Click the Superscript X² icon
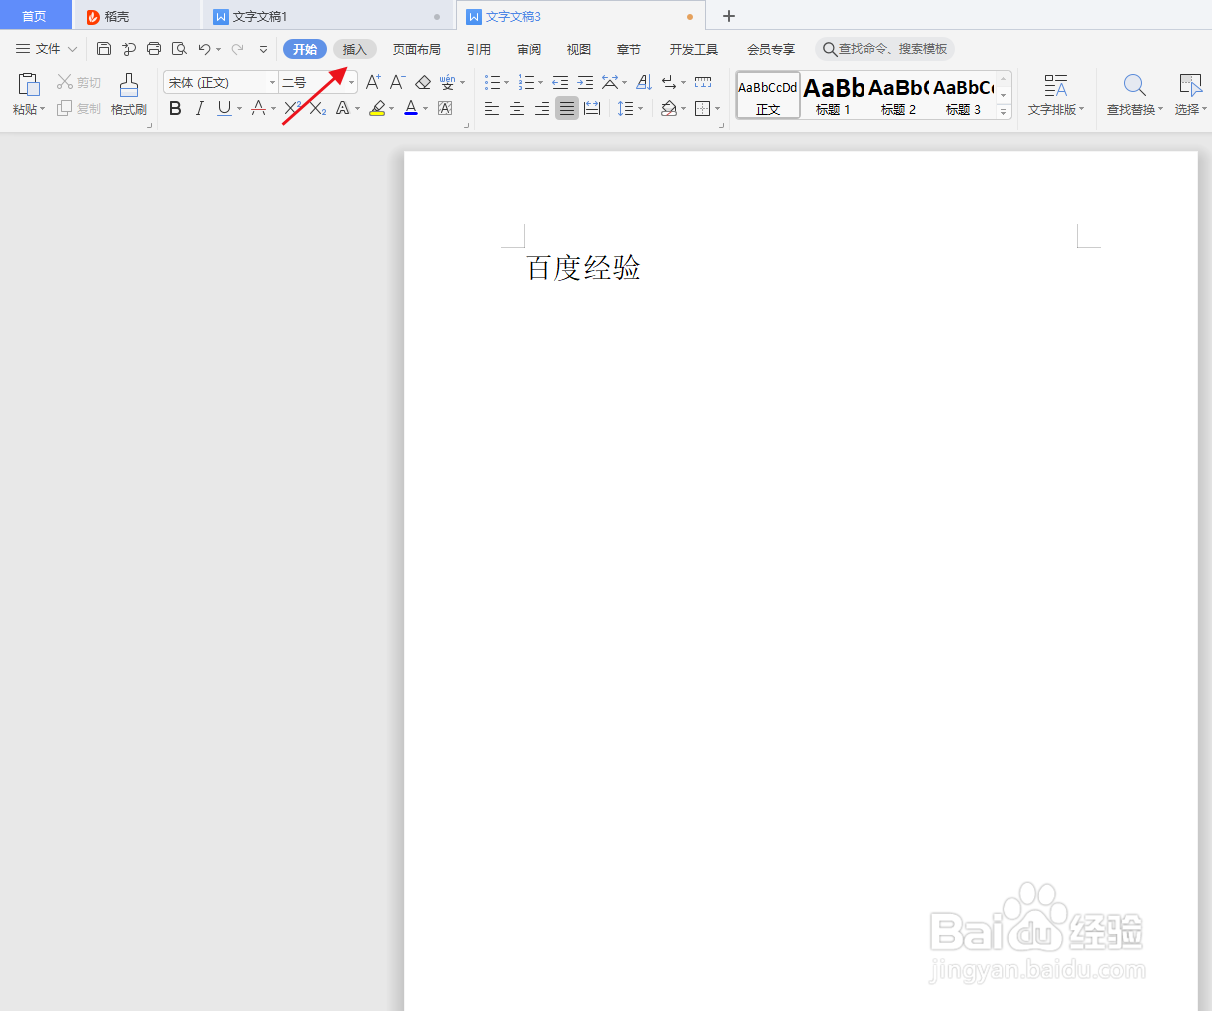The height and width of the screenshot is (1011, 1212). click(292, 108)
